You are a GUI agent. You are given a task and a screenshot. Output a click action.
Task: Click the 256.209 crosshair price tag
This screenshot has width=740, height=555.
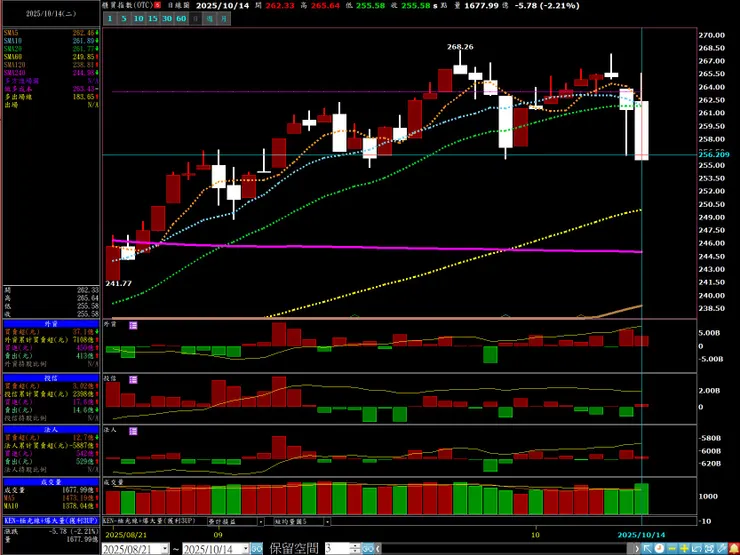click(x=715, y=155)
